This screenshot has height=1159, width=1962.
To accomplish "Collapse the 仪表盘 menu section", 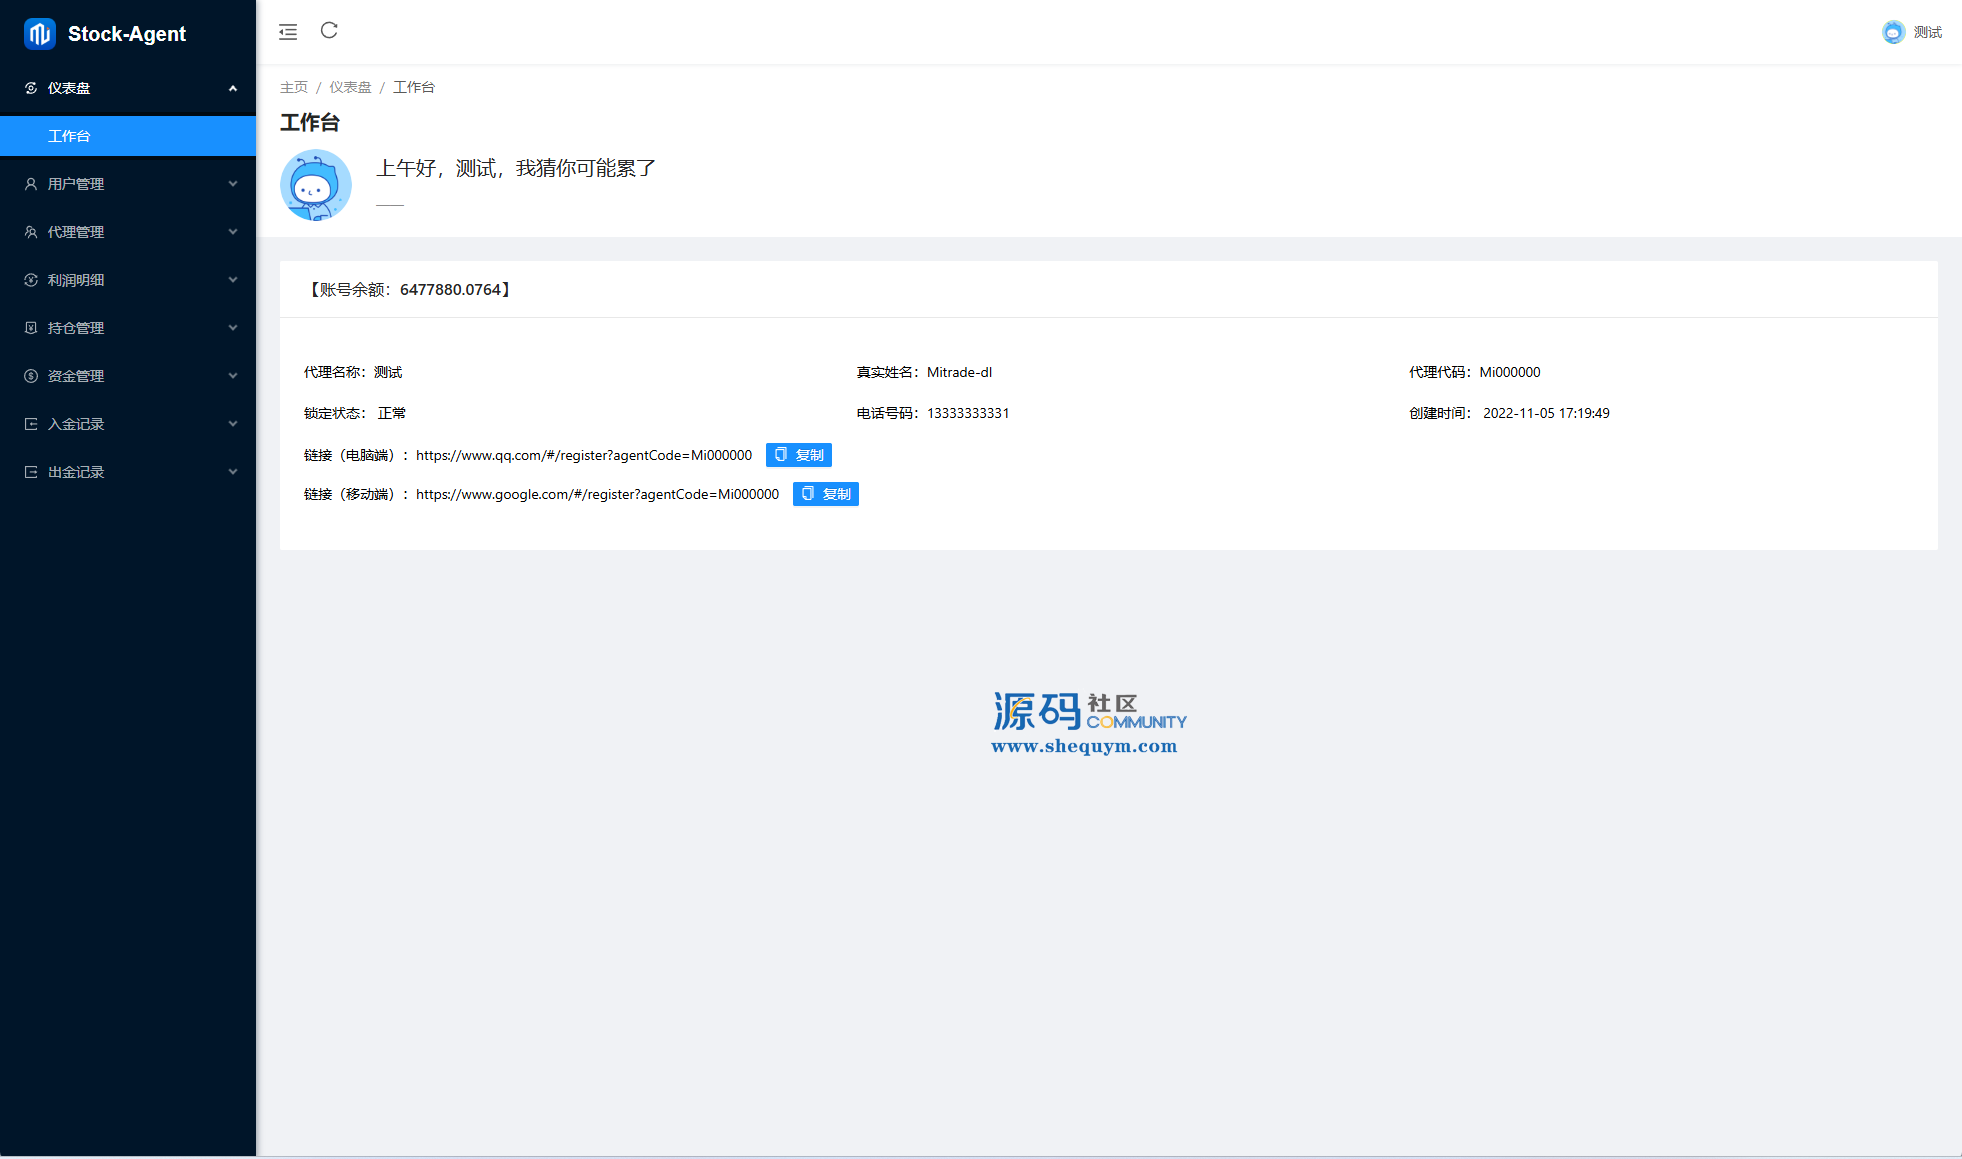I will pyautogui.click(x=233, y=88).
